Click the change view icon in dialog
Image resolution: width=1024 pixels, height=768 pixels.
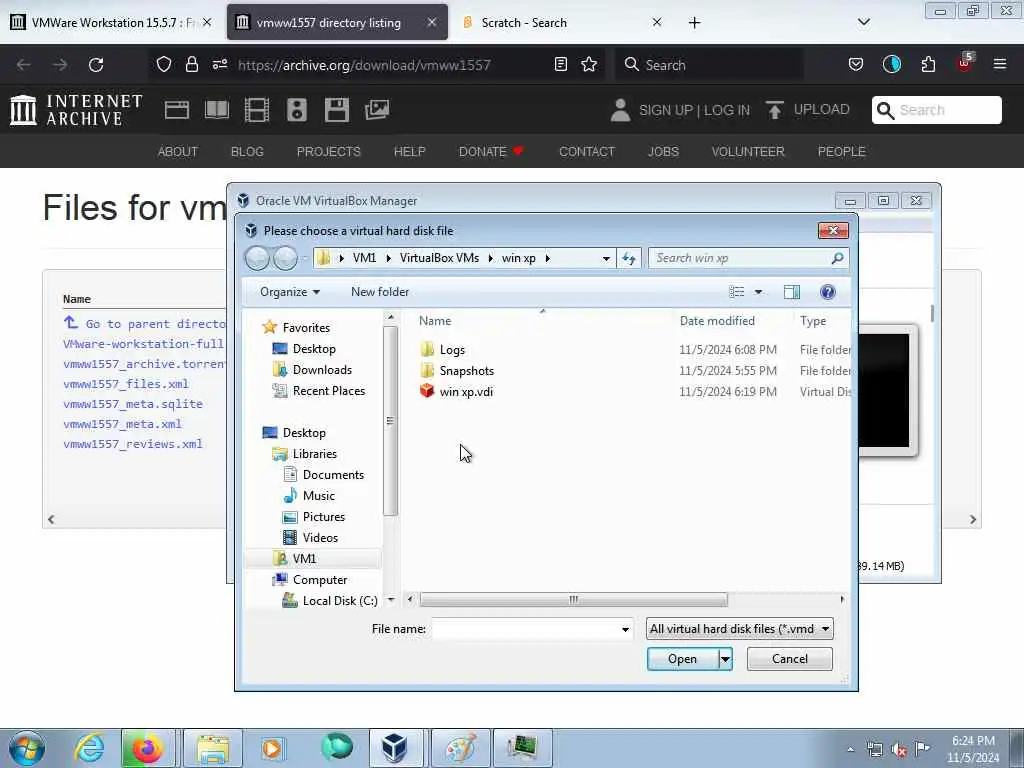click(x=737, y=292)
